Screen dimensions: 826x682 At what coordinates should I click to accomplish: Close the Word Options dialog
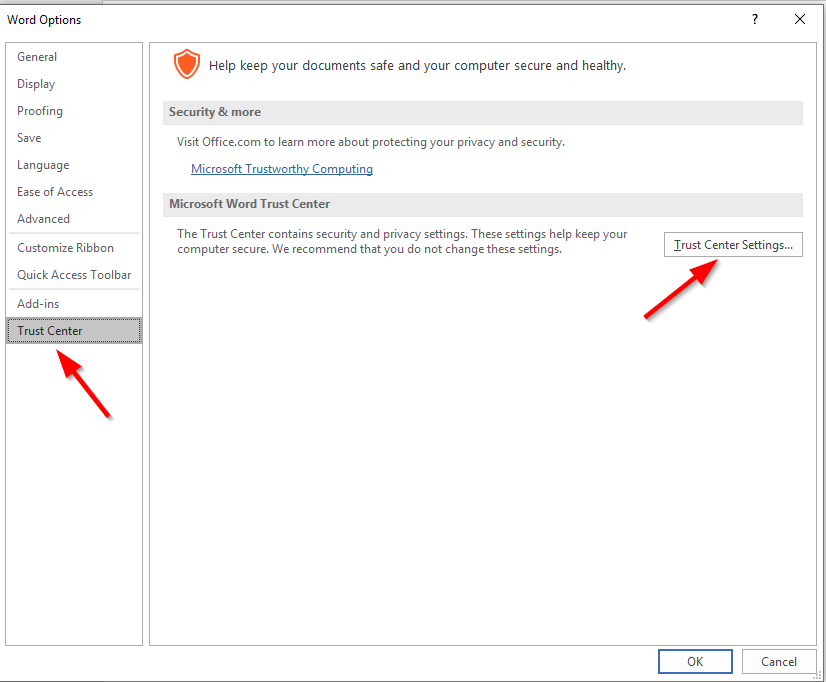point(800,19)
